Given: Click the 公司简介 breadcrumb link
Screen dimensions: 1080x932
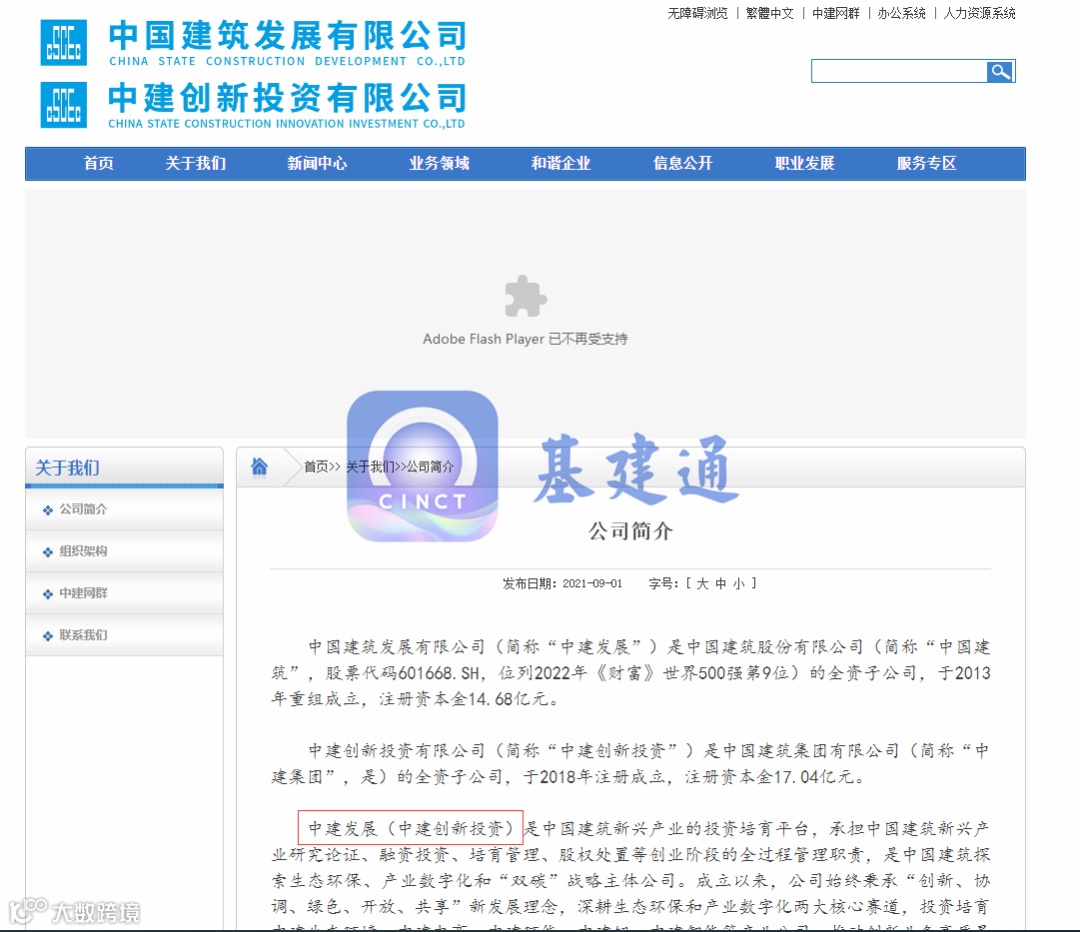Looking at the screenshot, I should pos(430,467).
